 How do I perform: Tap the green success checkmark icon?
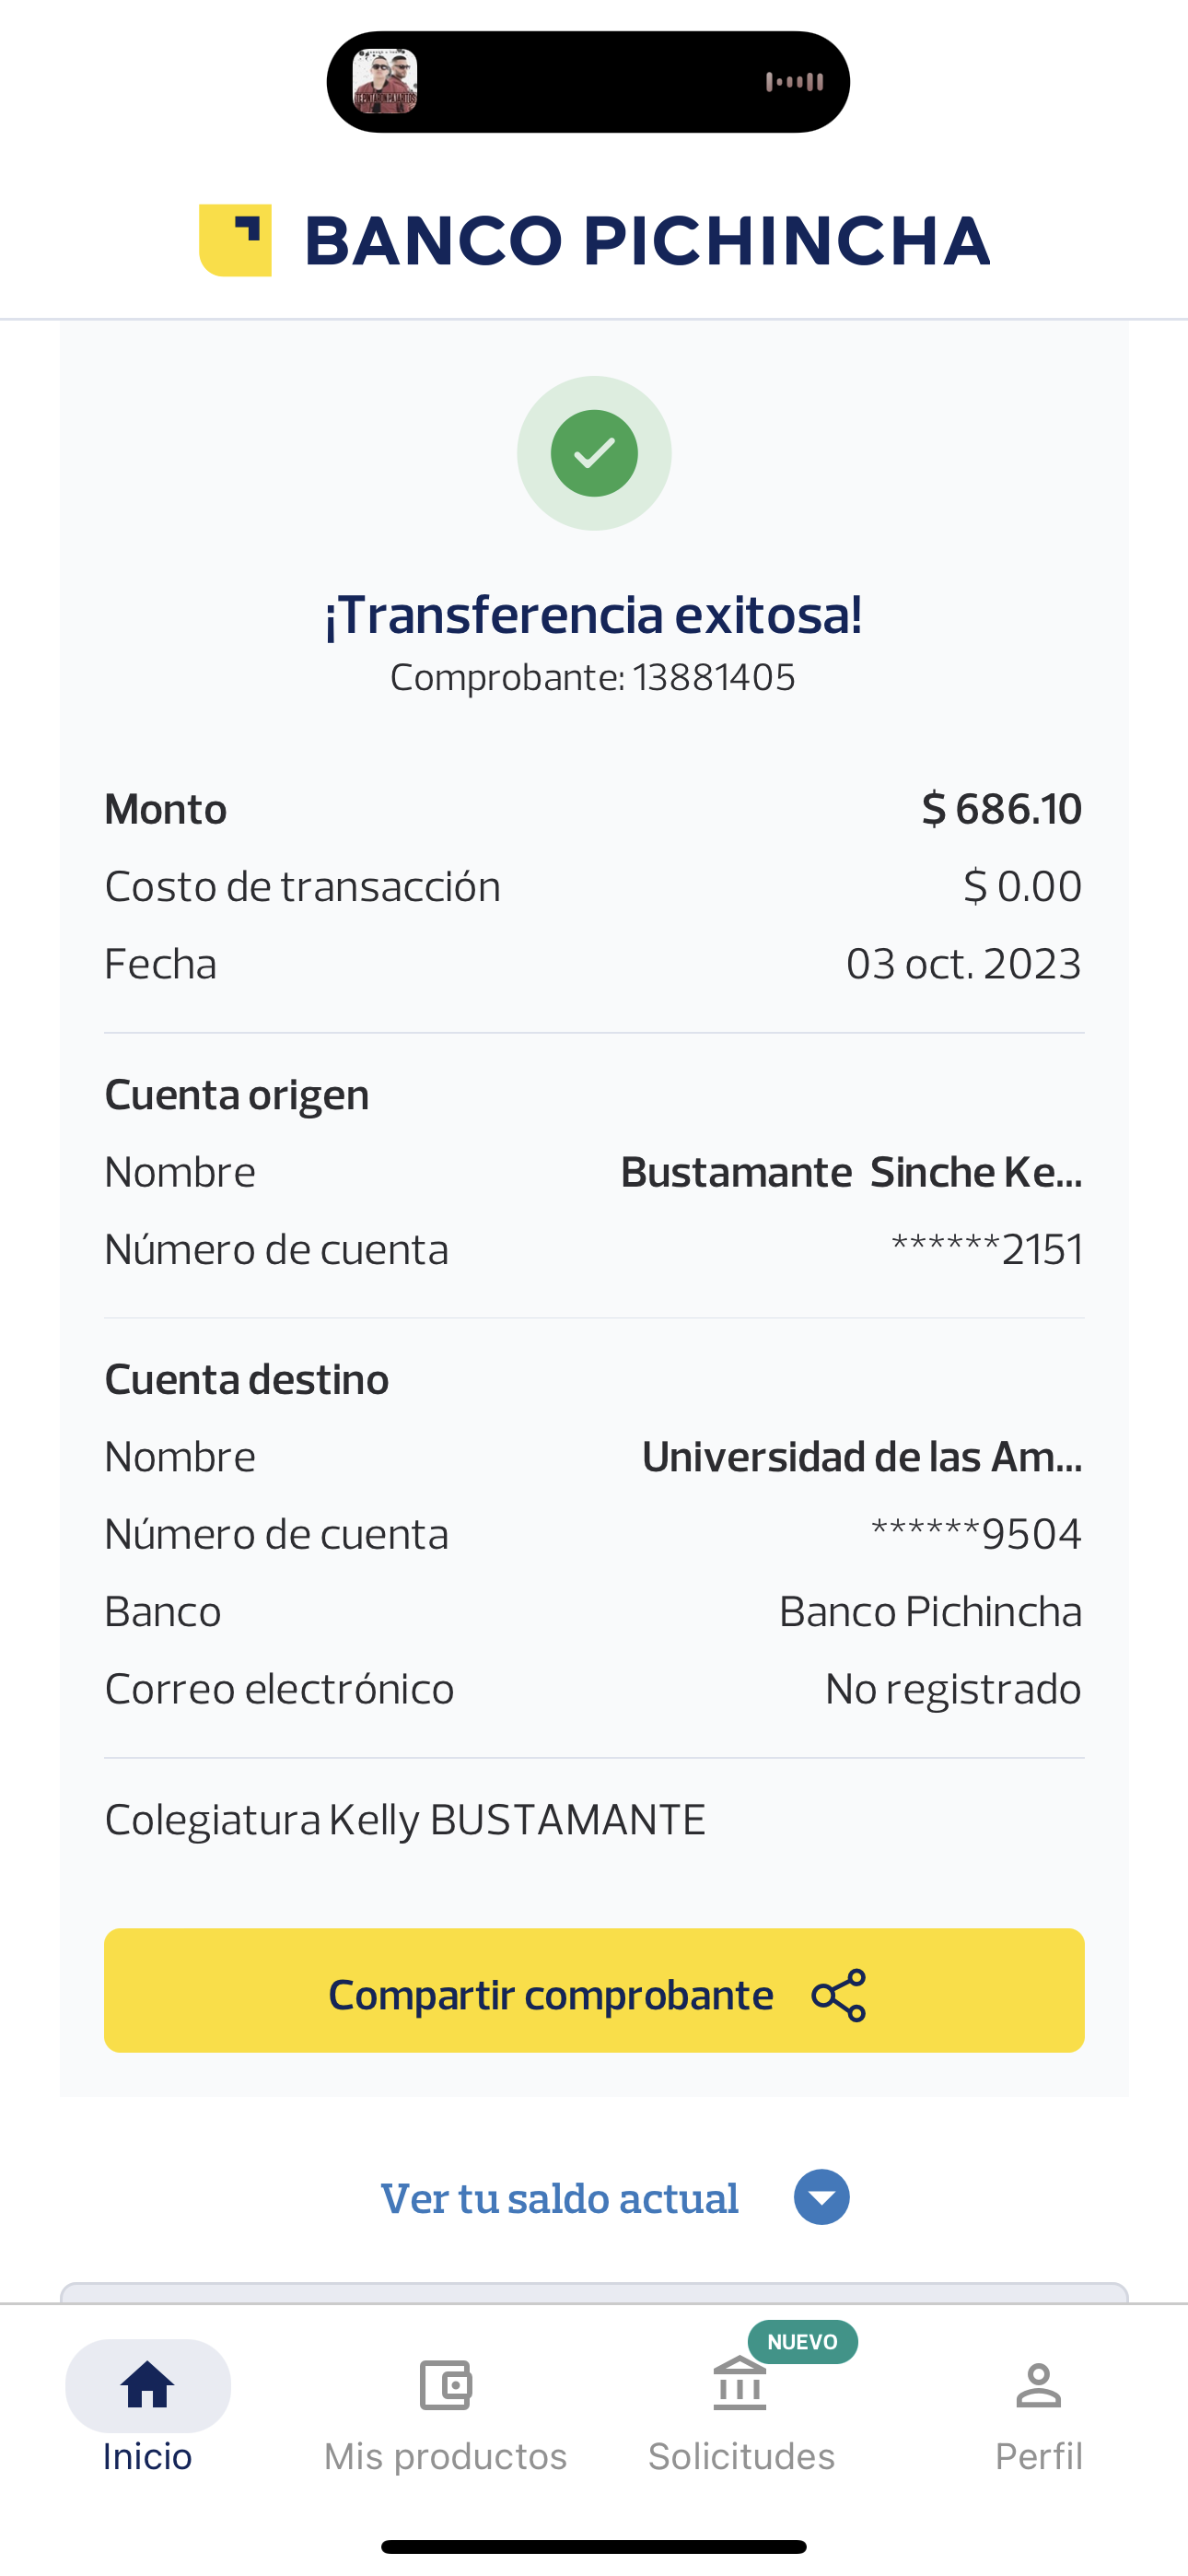pyautogui.click(x=594, y=453)
